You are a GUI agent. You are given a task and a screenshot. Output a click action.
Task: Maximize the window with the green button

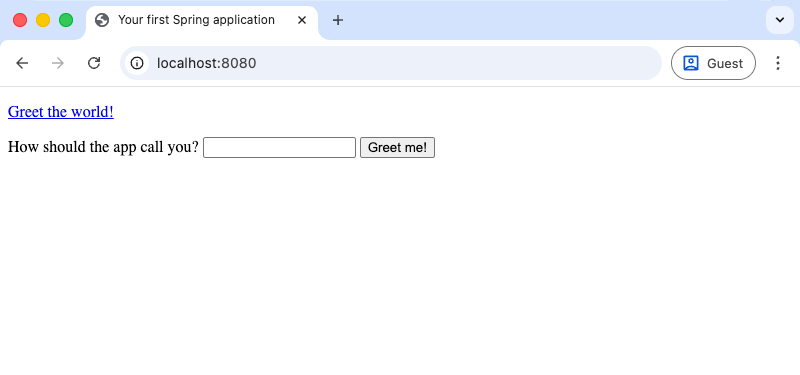[66, 20]
